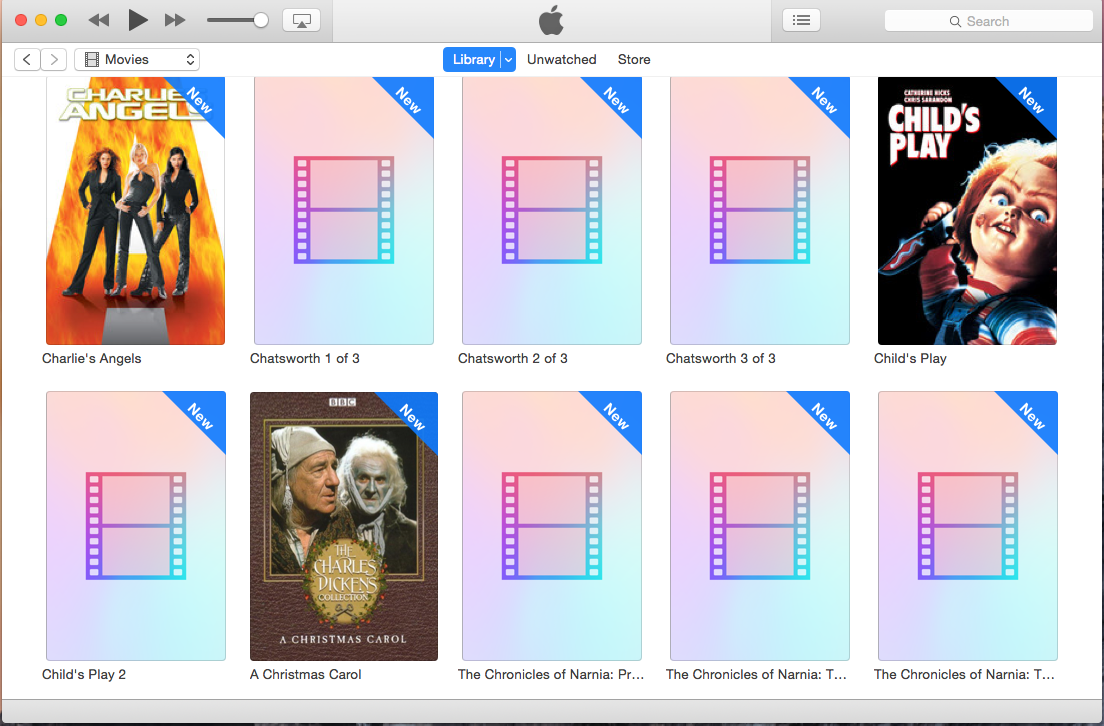Viewport: 1104px width, 726px height.
Task: Open the Chronicles of Narnia: Pr… thumbnail
Action: (x=551, y=525)
